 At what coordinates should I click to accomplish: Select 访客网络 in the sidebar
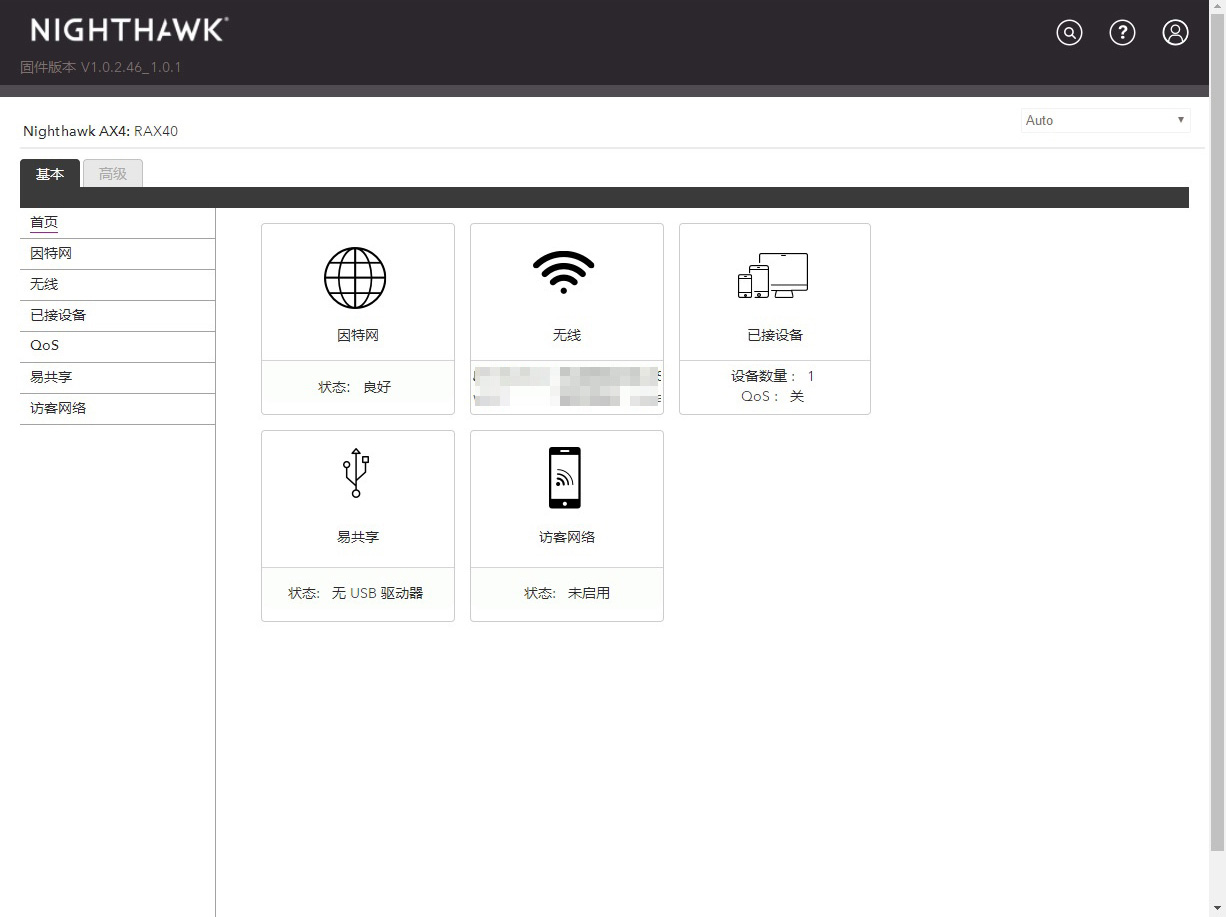coord(117,409)
